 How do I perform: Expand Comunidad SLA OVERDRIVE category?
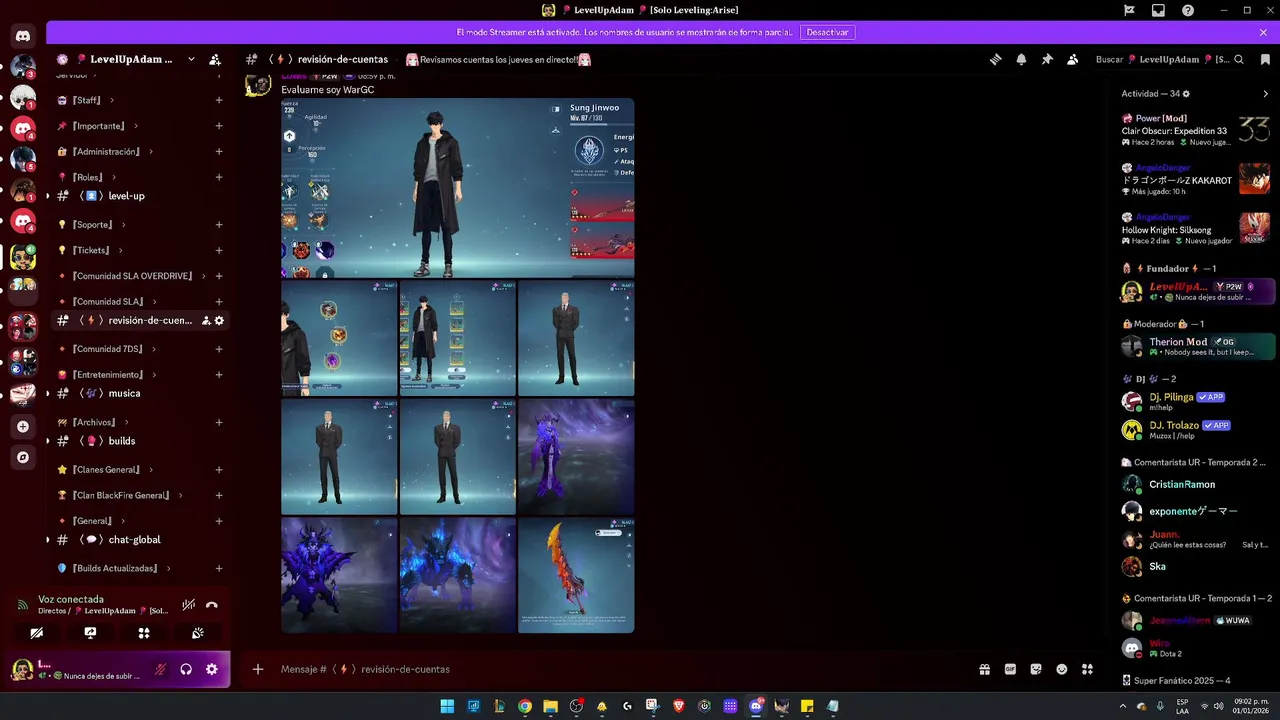click(132, 276)
